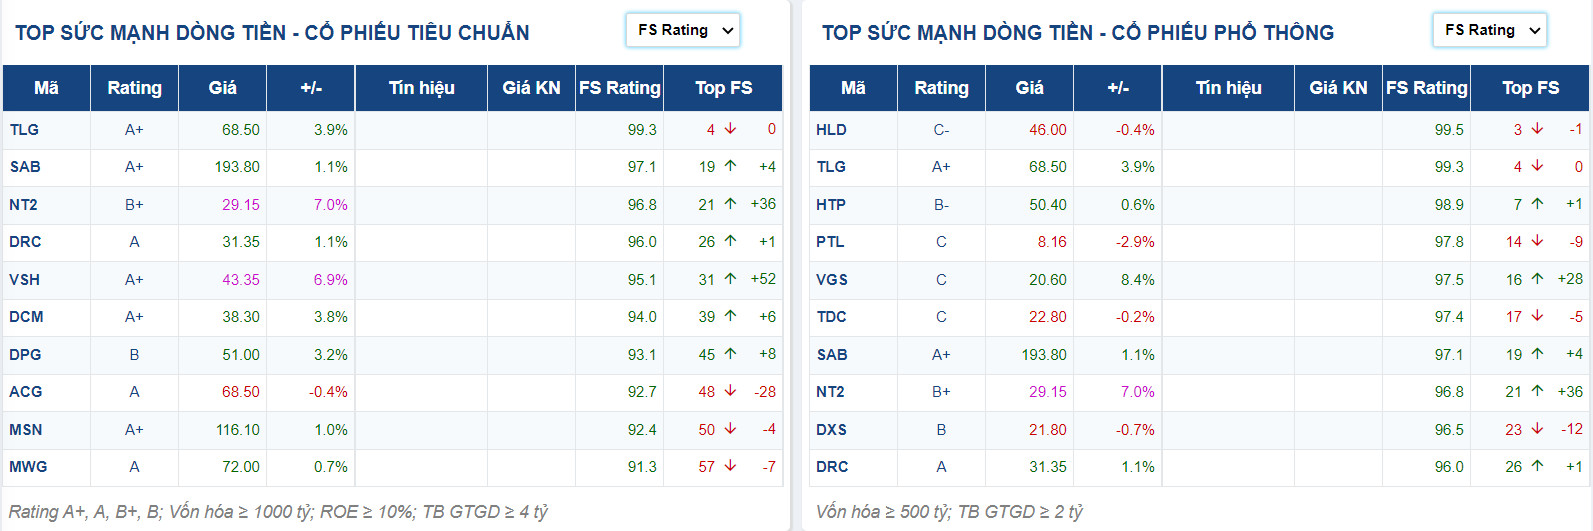Click the red down arrow in HLD row
The height and width of the screenshot is (531, 1593).
(x=1537, y=129)
